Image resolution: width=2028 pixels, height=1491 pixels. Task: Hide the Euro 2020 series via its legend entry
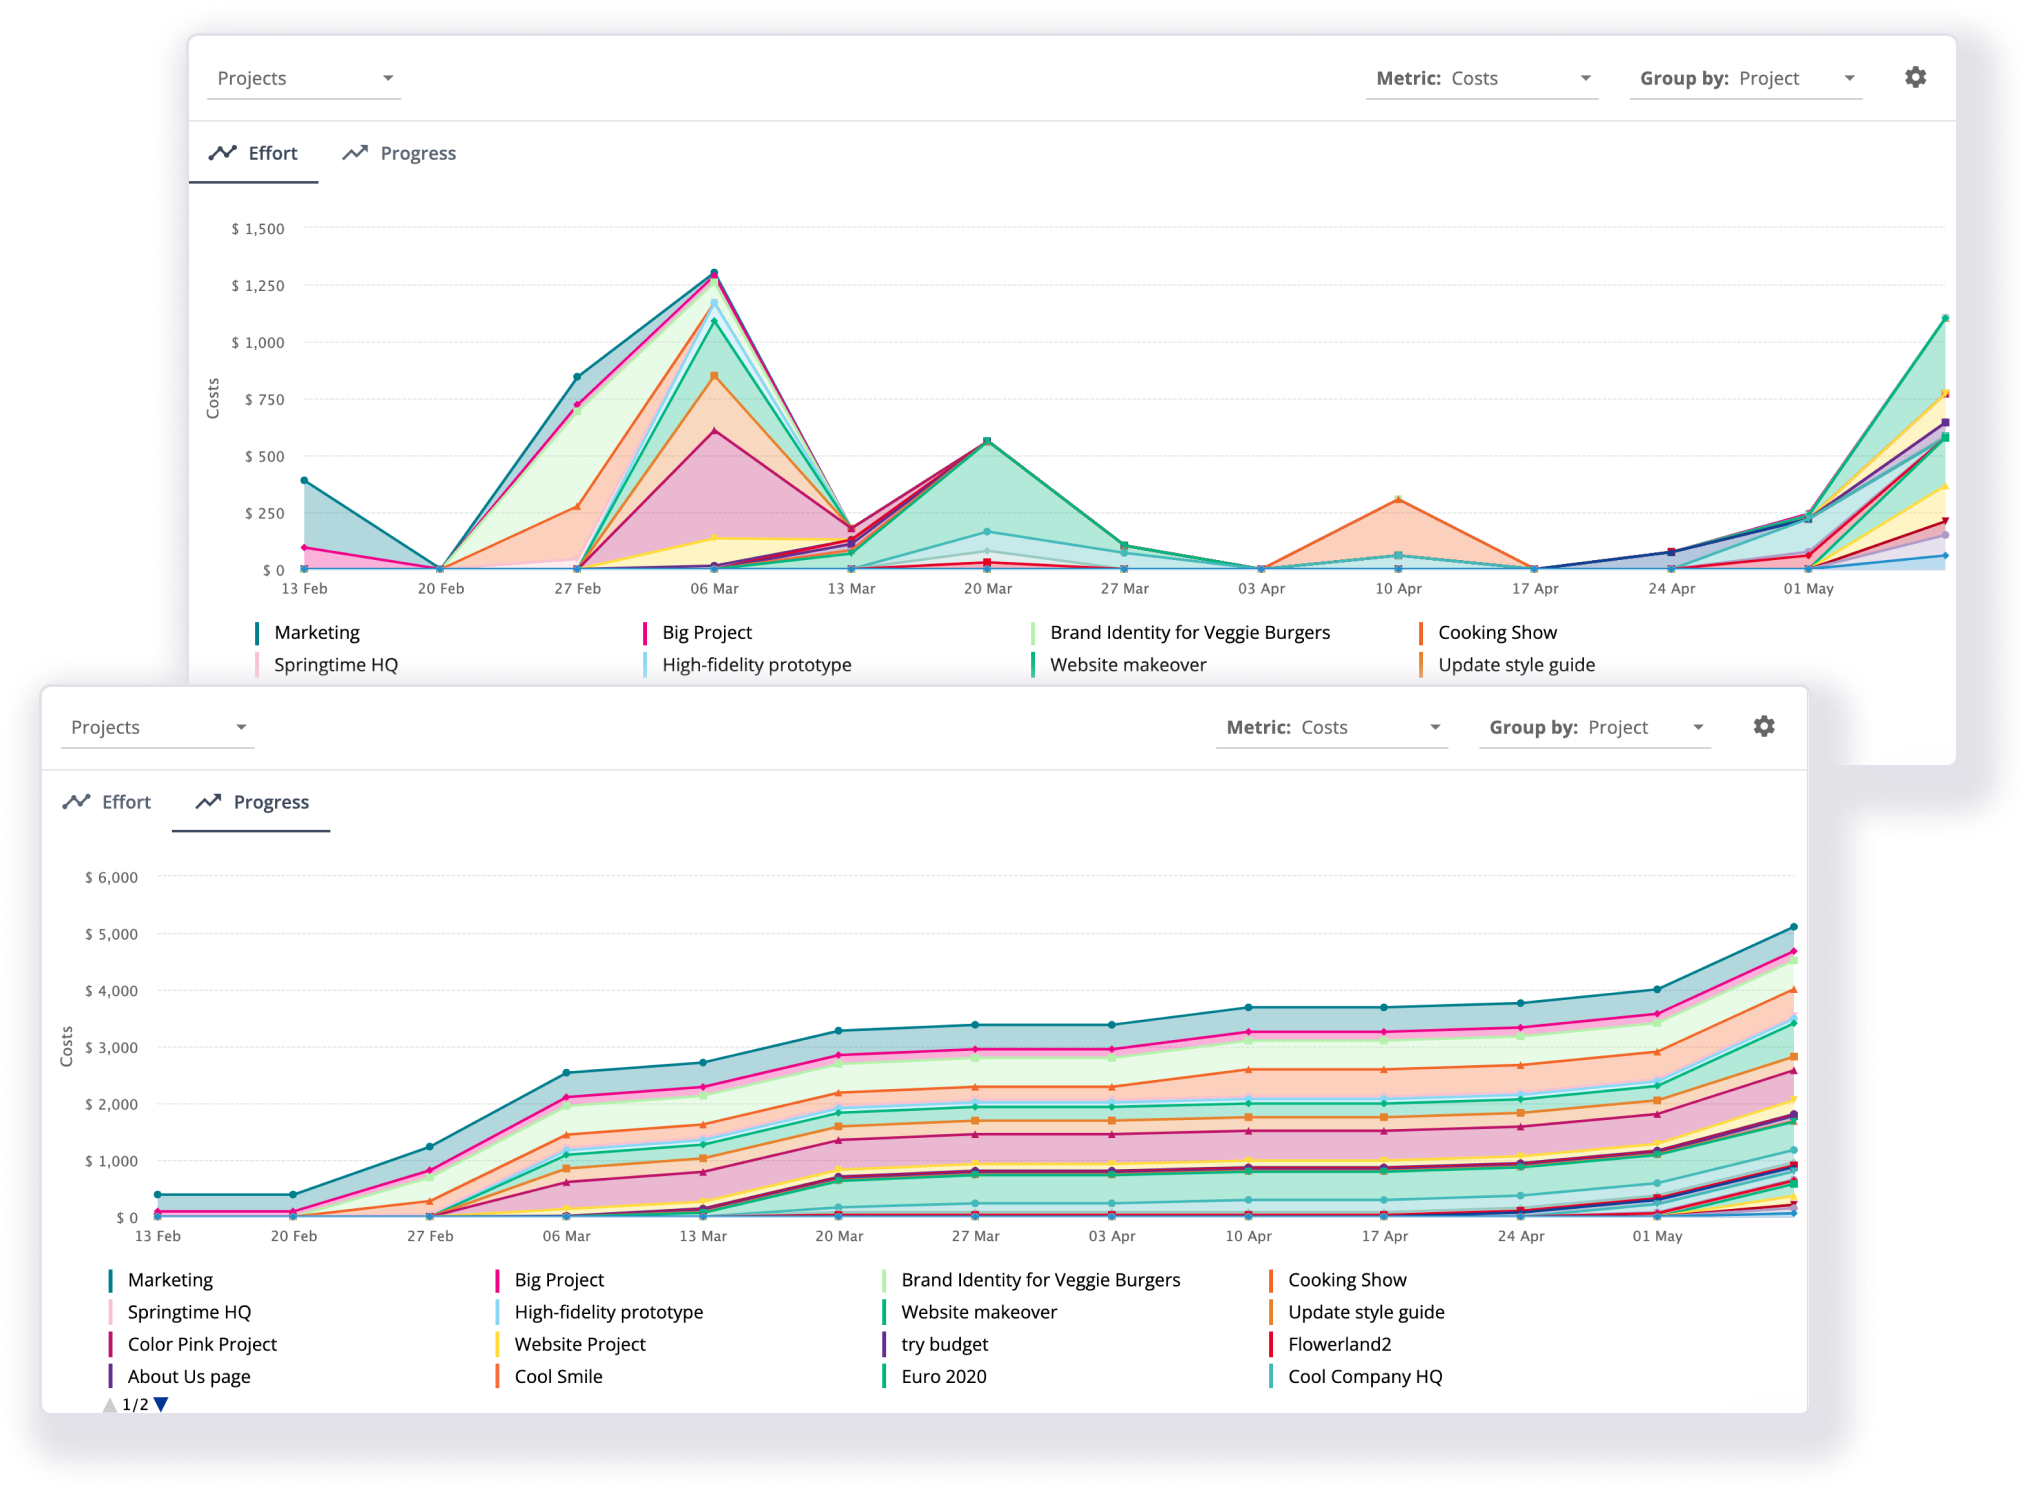(941, 1376)
